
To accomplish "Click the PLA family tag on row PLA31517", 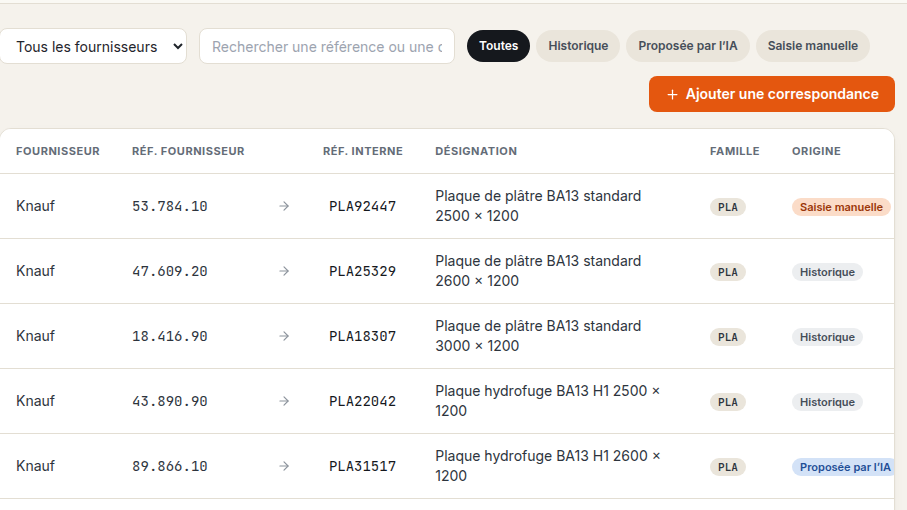I will [728, 467].
